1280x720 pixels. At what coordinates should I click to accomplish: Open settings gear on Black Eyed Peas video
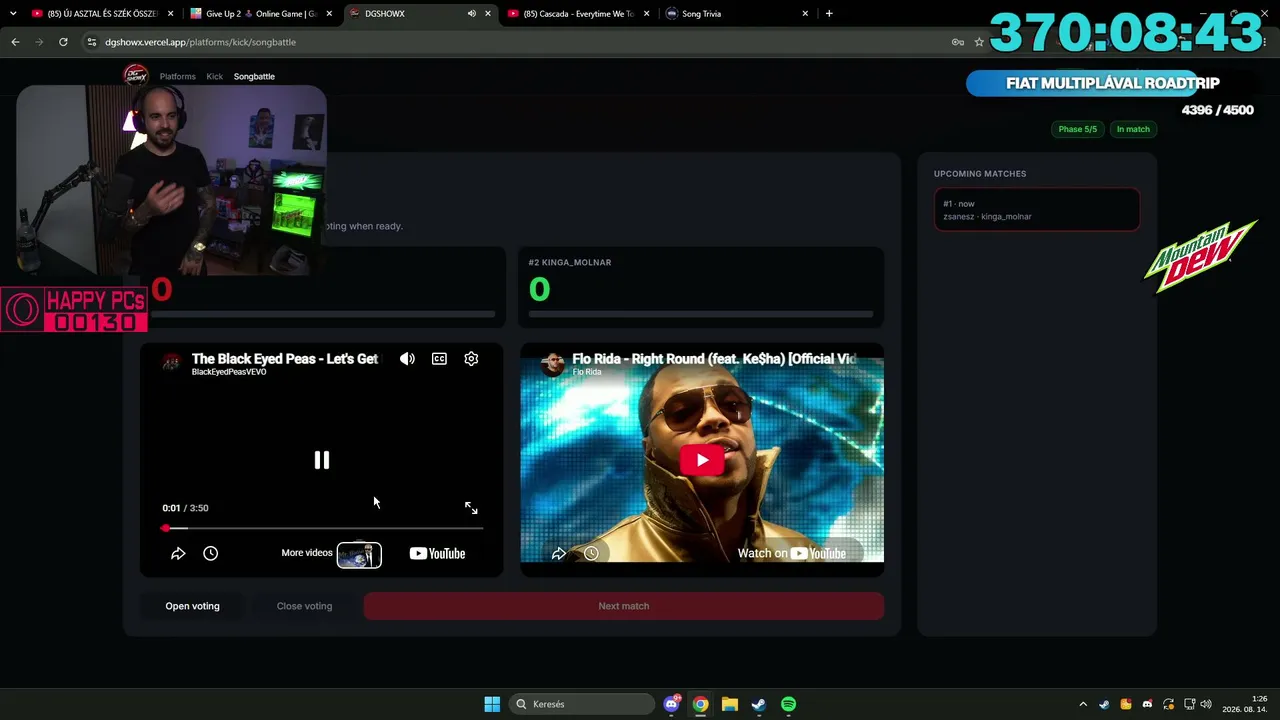[471, 359]
